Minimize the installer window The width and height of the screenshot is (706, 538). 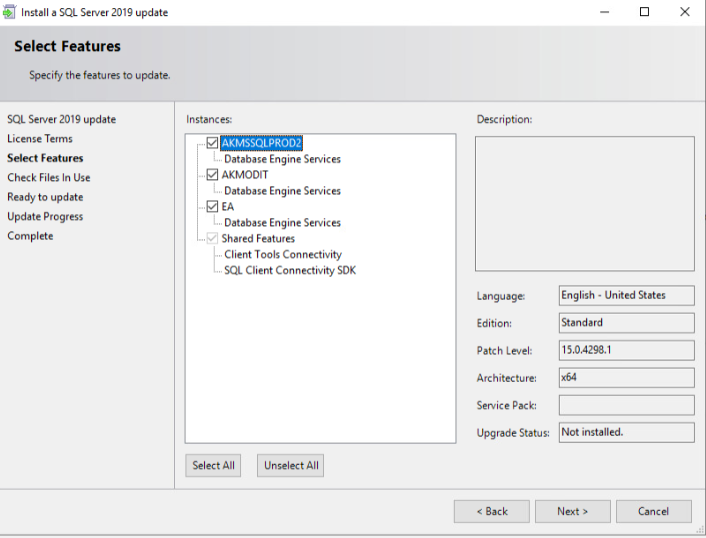[x=605, y=12]
